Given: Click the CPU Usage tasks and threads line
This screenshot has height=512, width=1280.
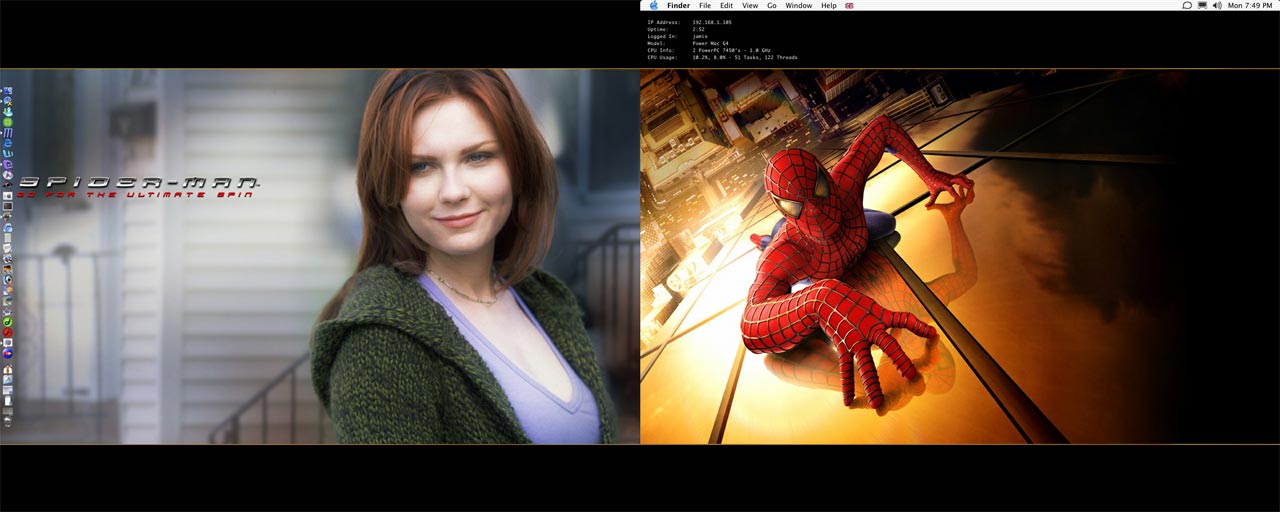Looking at the screenshot, I should click(722, 57).
